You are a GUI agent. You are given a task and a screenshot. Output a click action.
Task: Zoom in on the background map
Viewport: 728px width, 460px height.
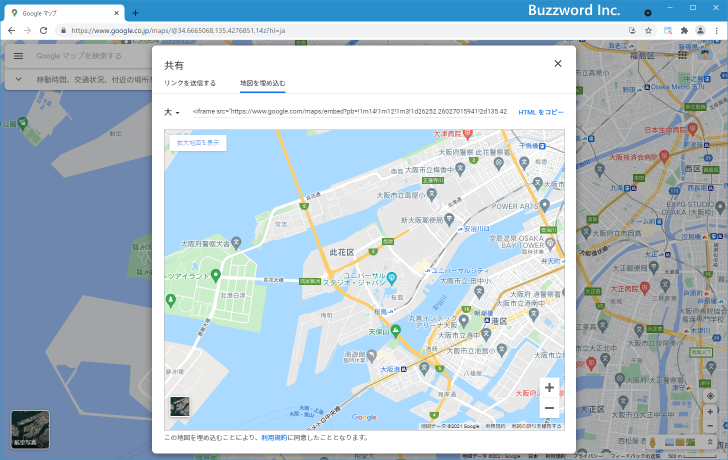click(x=710, y=412)
